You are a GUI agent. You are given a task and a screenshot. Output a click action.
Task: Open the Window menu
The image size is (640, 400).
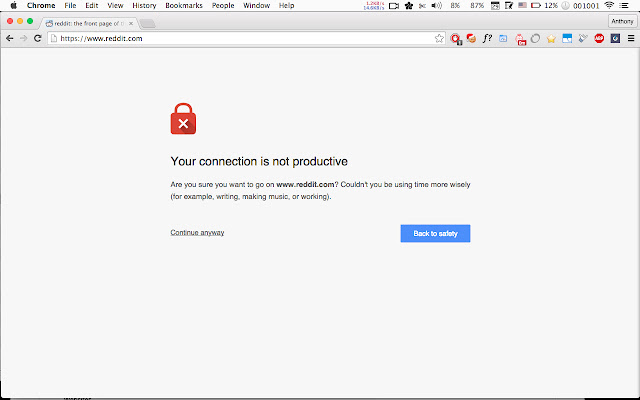tap(256, 5)
